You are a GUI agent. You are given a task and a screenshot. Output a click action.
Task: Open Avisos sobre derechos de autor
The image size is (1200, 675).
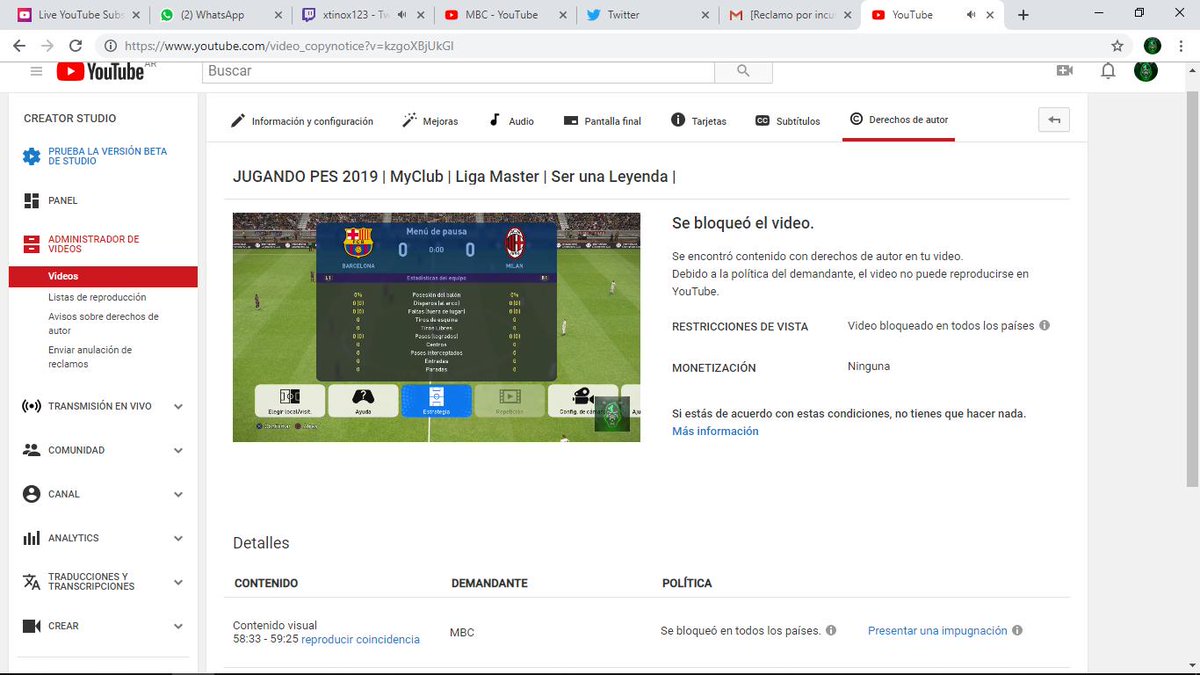pyautogui.click(x=103, y=323)
